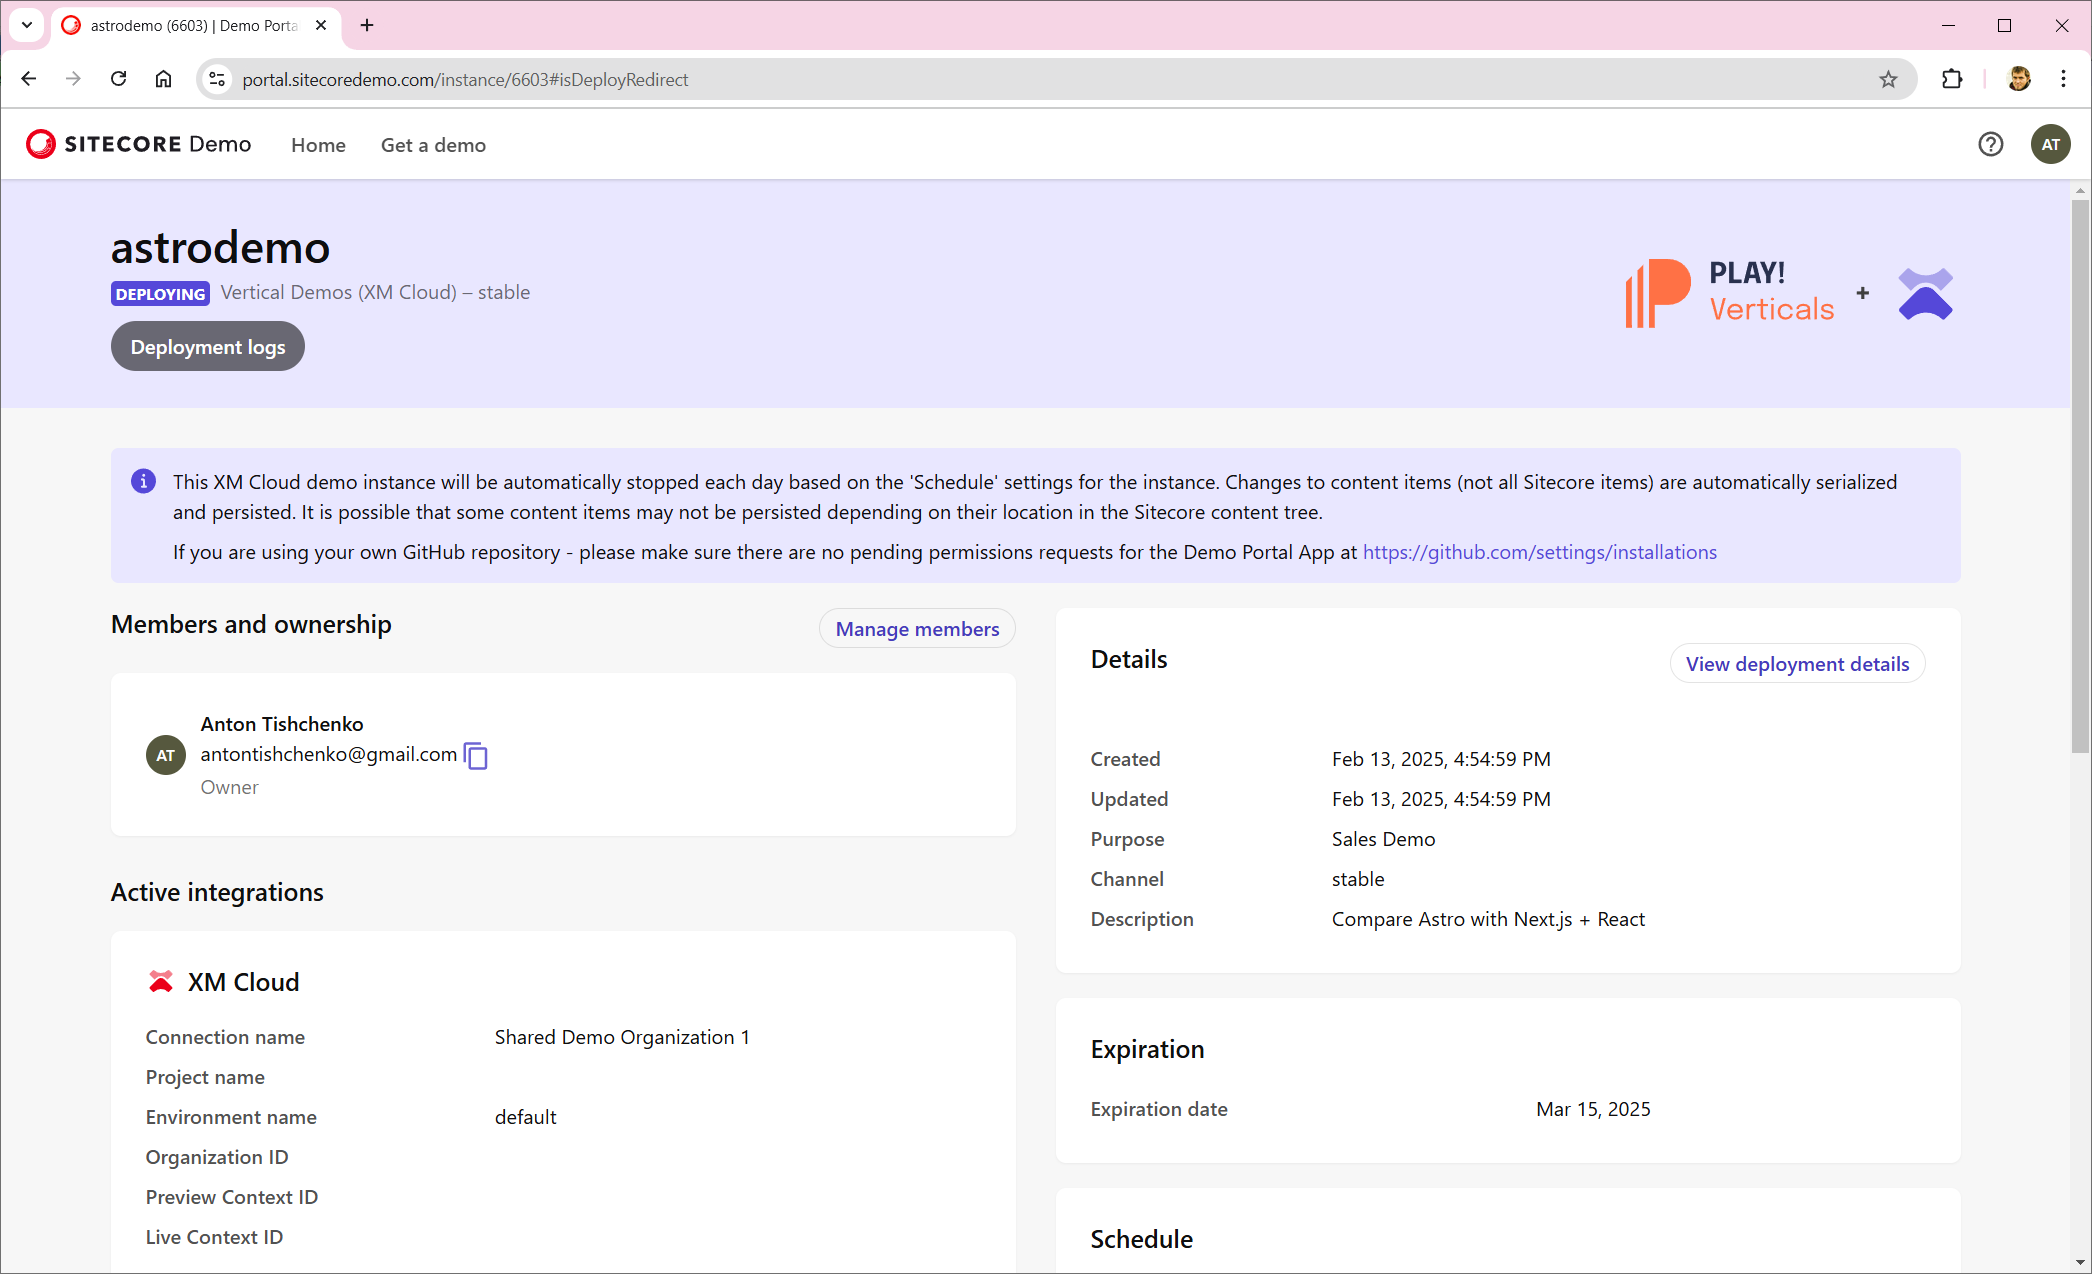Click the page vertical scrollbar

[x=2080, y=475]
